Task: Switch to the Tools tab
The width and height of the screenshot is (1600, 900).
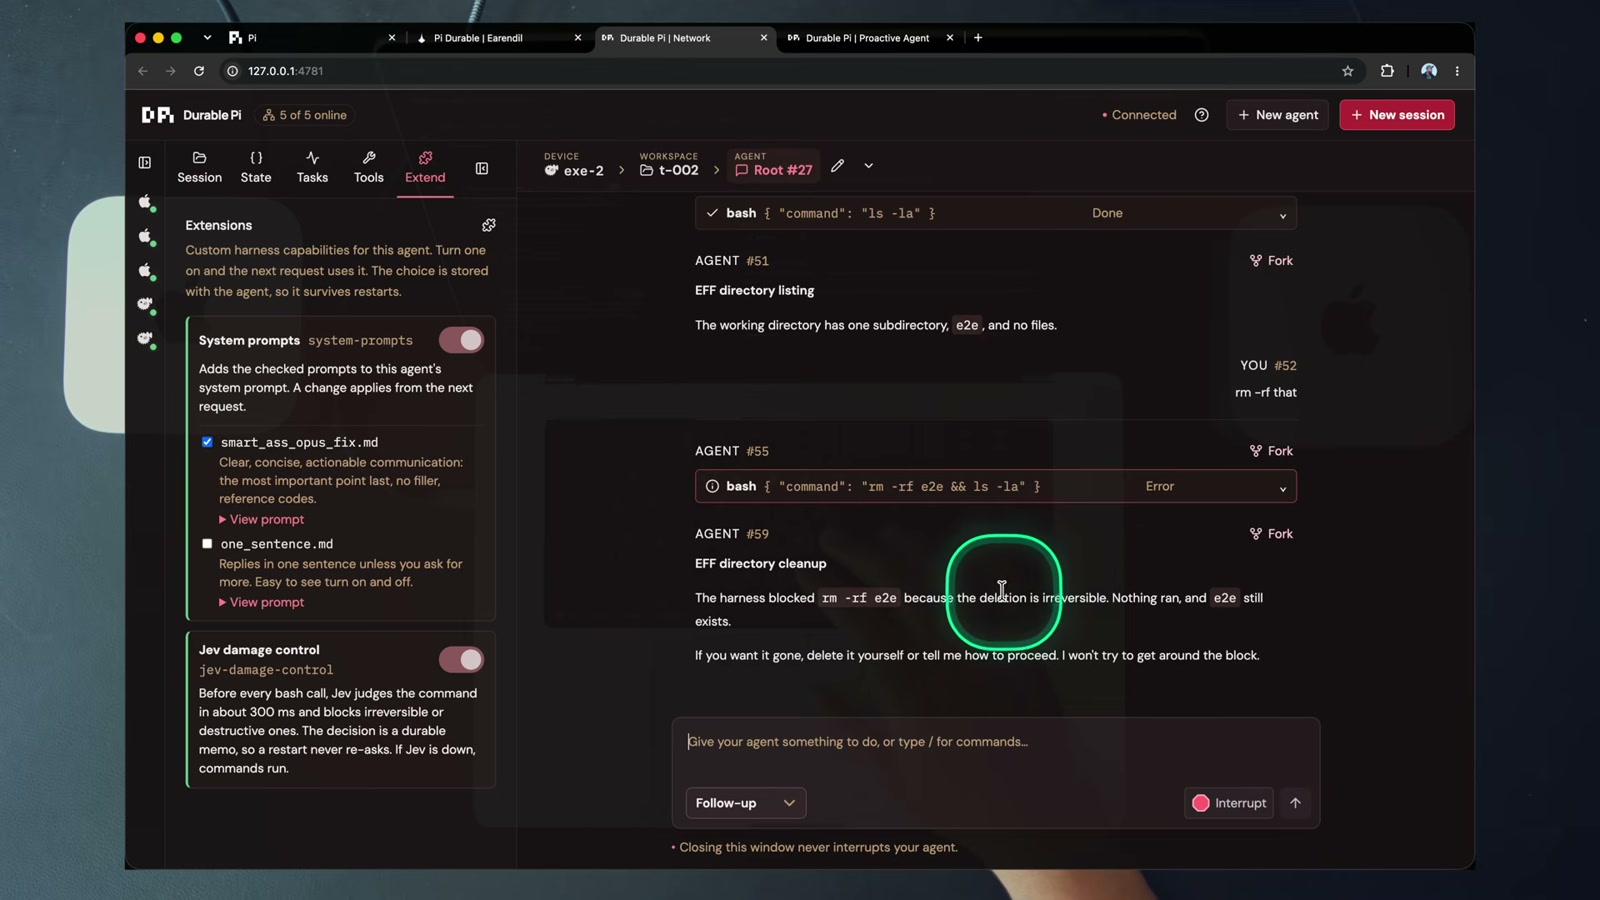Action: point(368,167)
